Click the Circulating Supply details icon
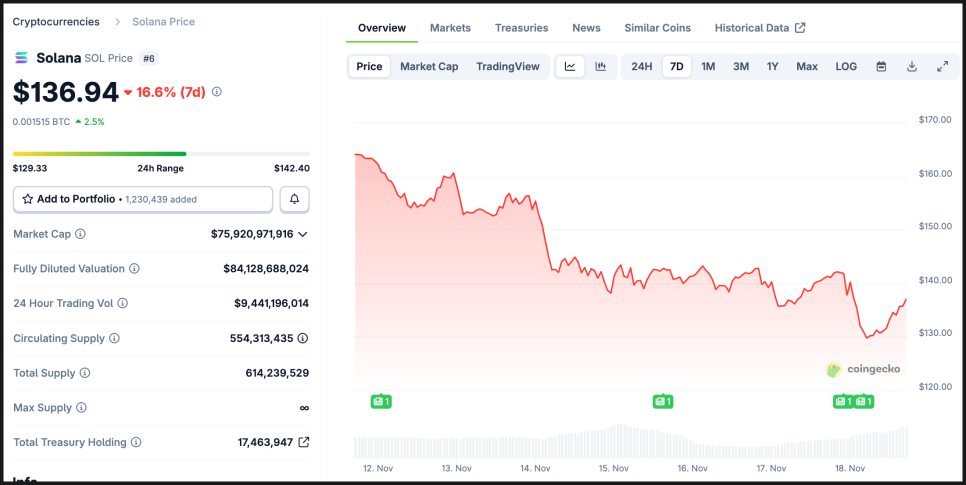The width and height of the screenshot is (966, 485). tap(303, 338)
